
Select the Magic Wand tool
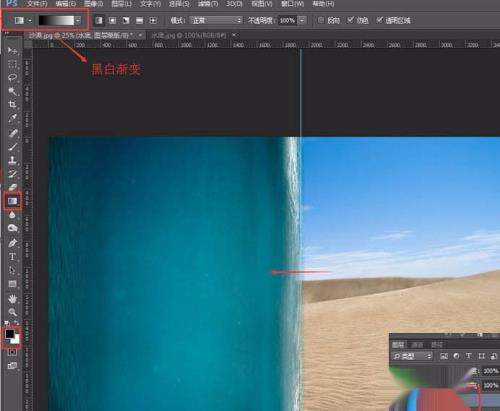[x=12, y=91]
